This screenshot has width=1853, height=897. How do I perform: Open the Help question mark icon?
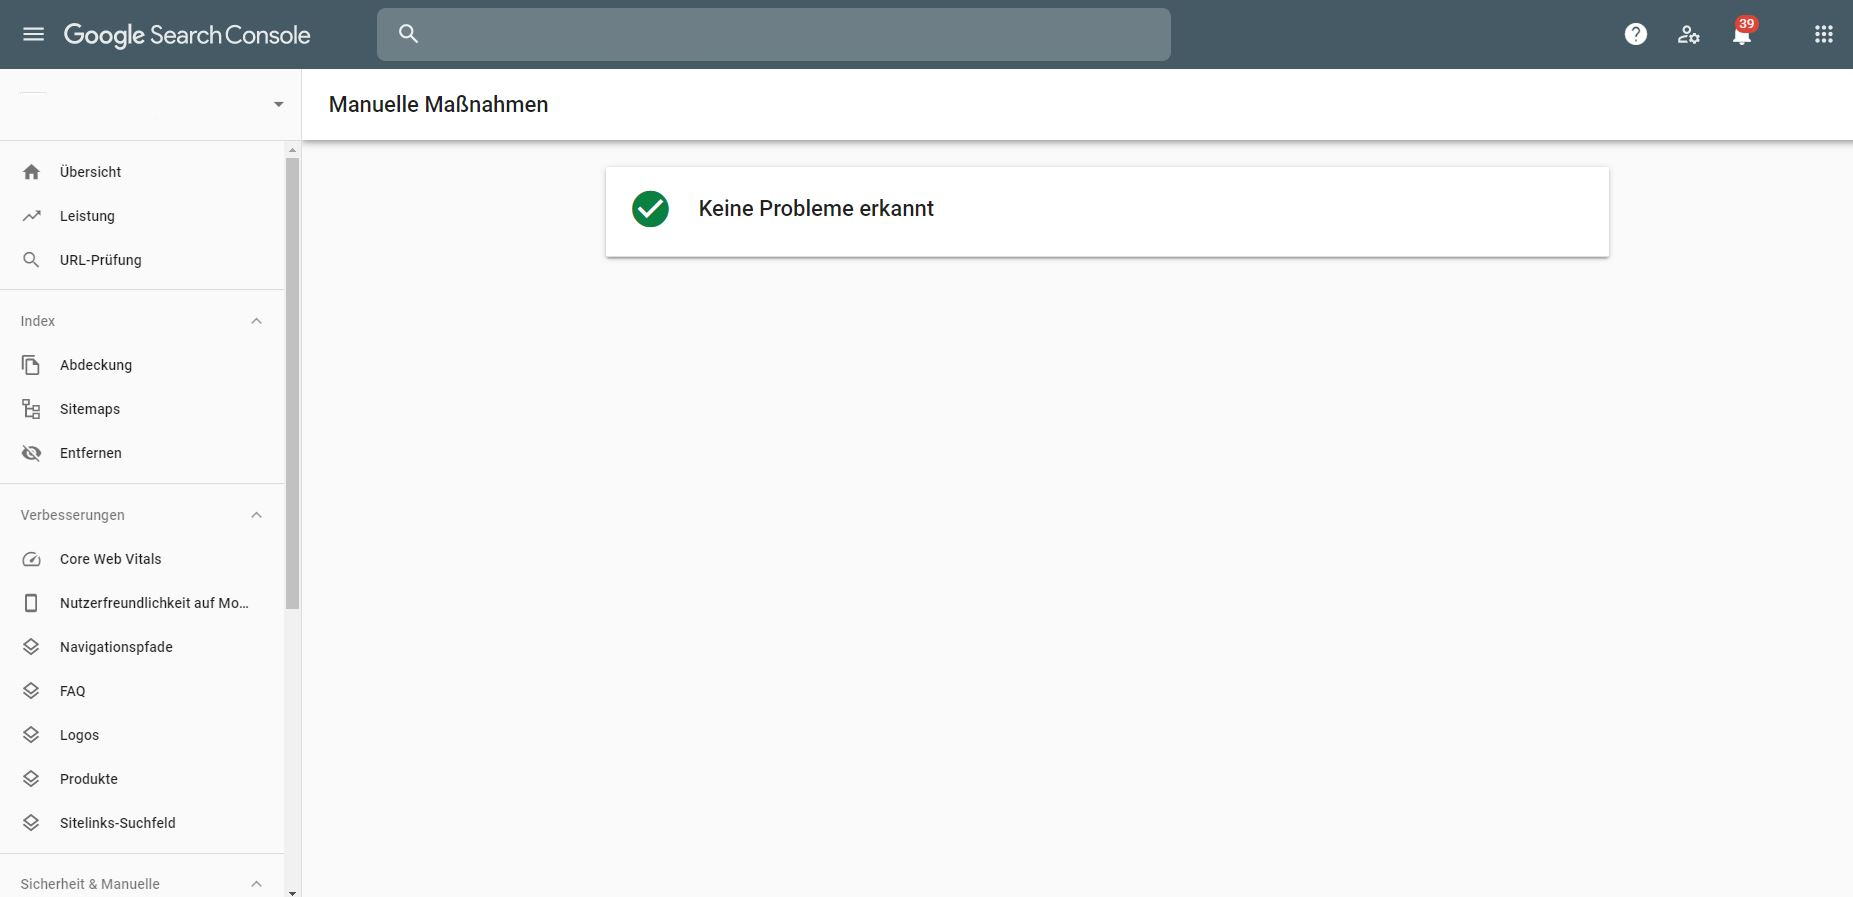click(1636, 34)
